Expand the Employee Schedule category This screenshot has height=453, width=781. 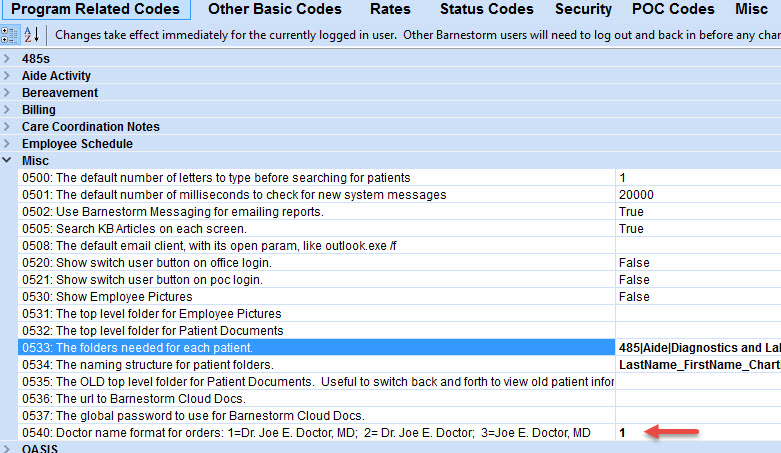7,143
